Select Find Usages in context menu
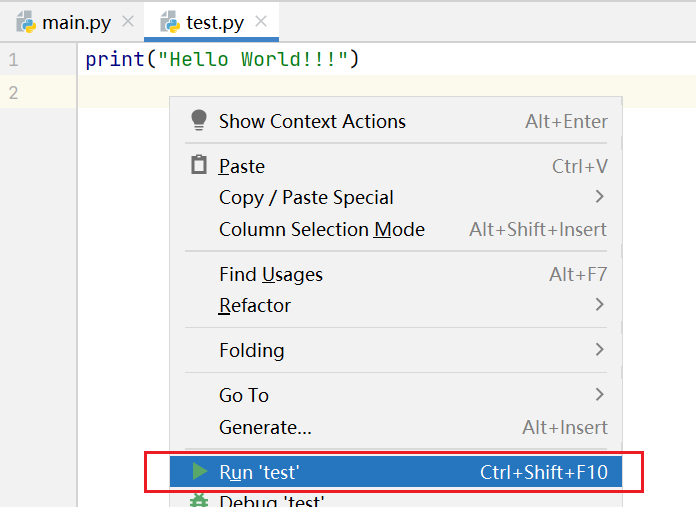The width and height of the screenshot is (696, 507). pos(271,274)
